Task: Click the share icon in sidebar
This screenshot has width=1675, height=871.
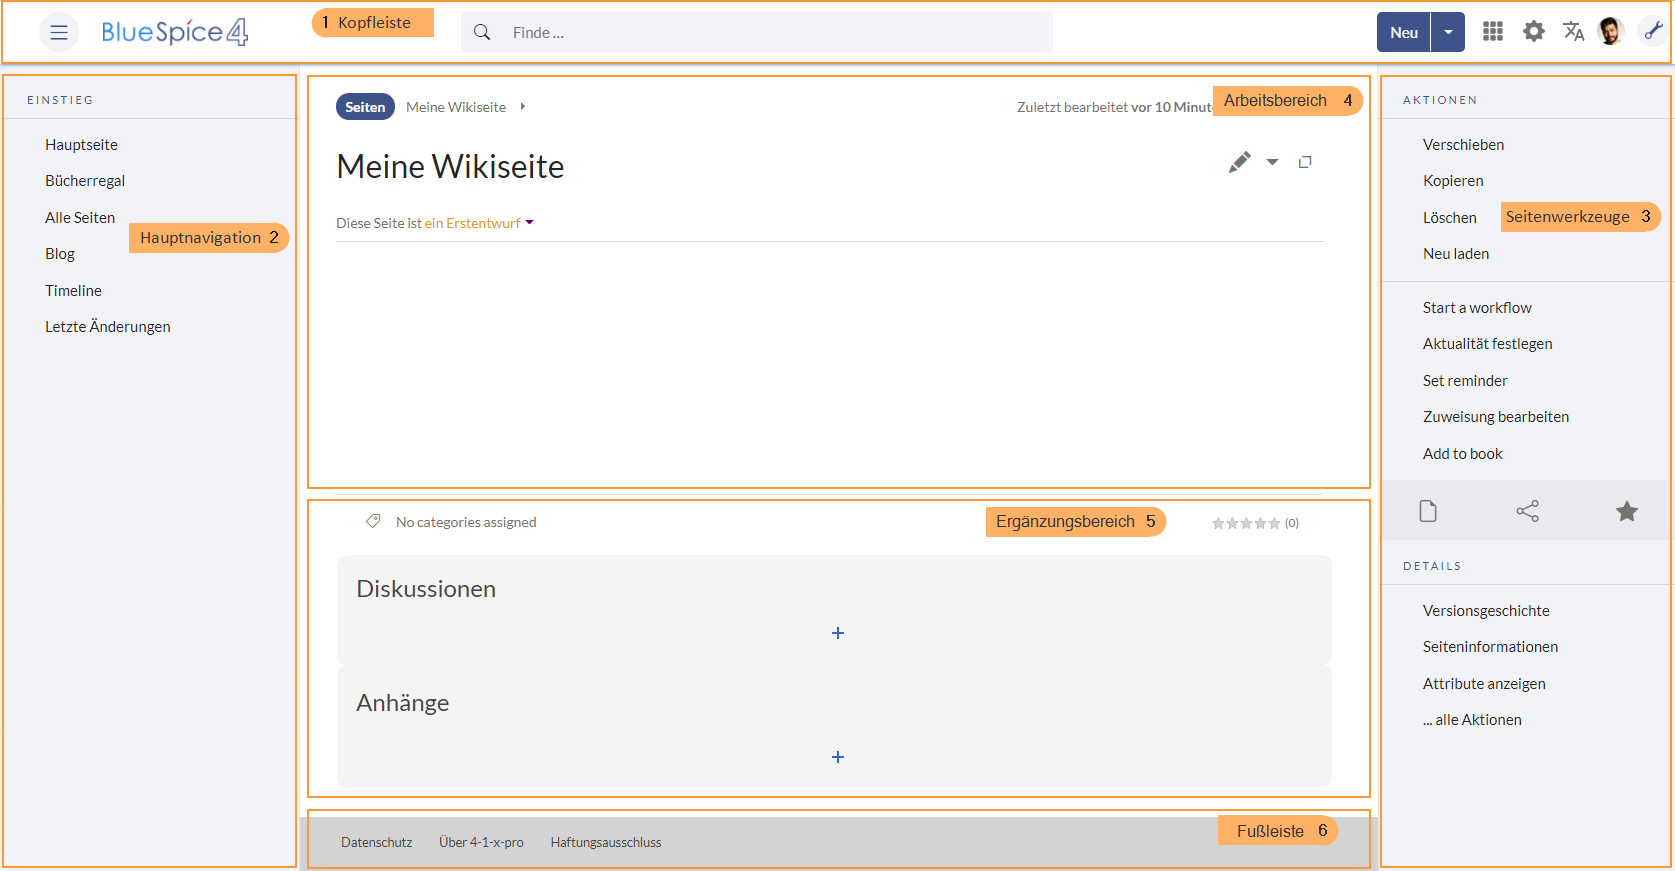Action: tap(1527, 511)
